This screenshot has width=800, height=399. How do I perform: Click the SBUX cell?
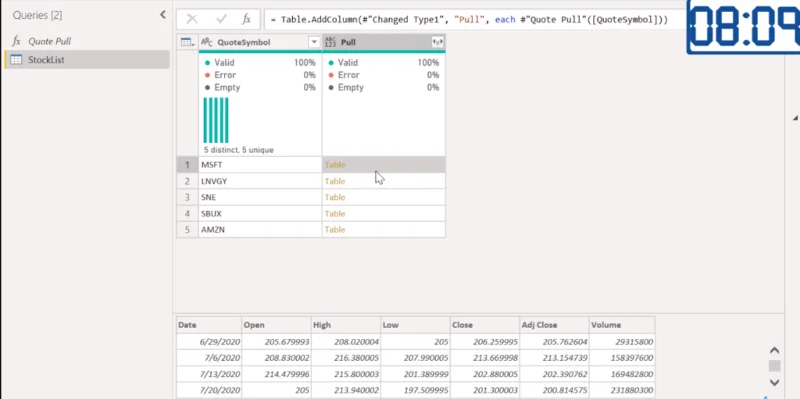(260, 214)
